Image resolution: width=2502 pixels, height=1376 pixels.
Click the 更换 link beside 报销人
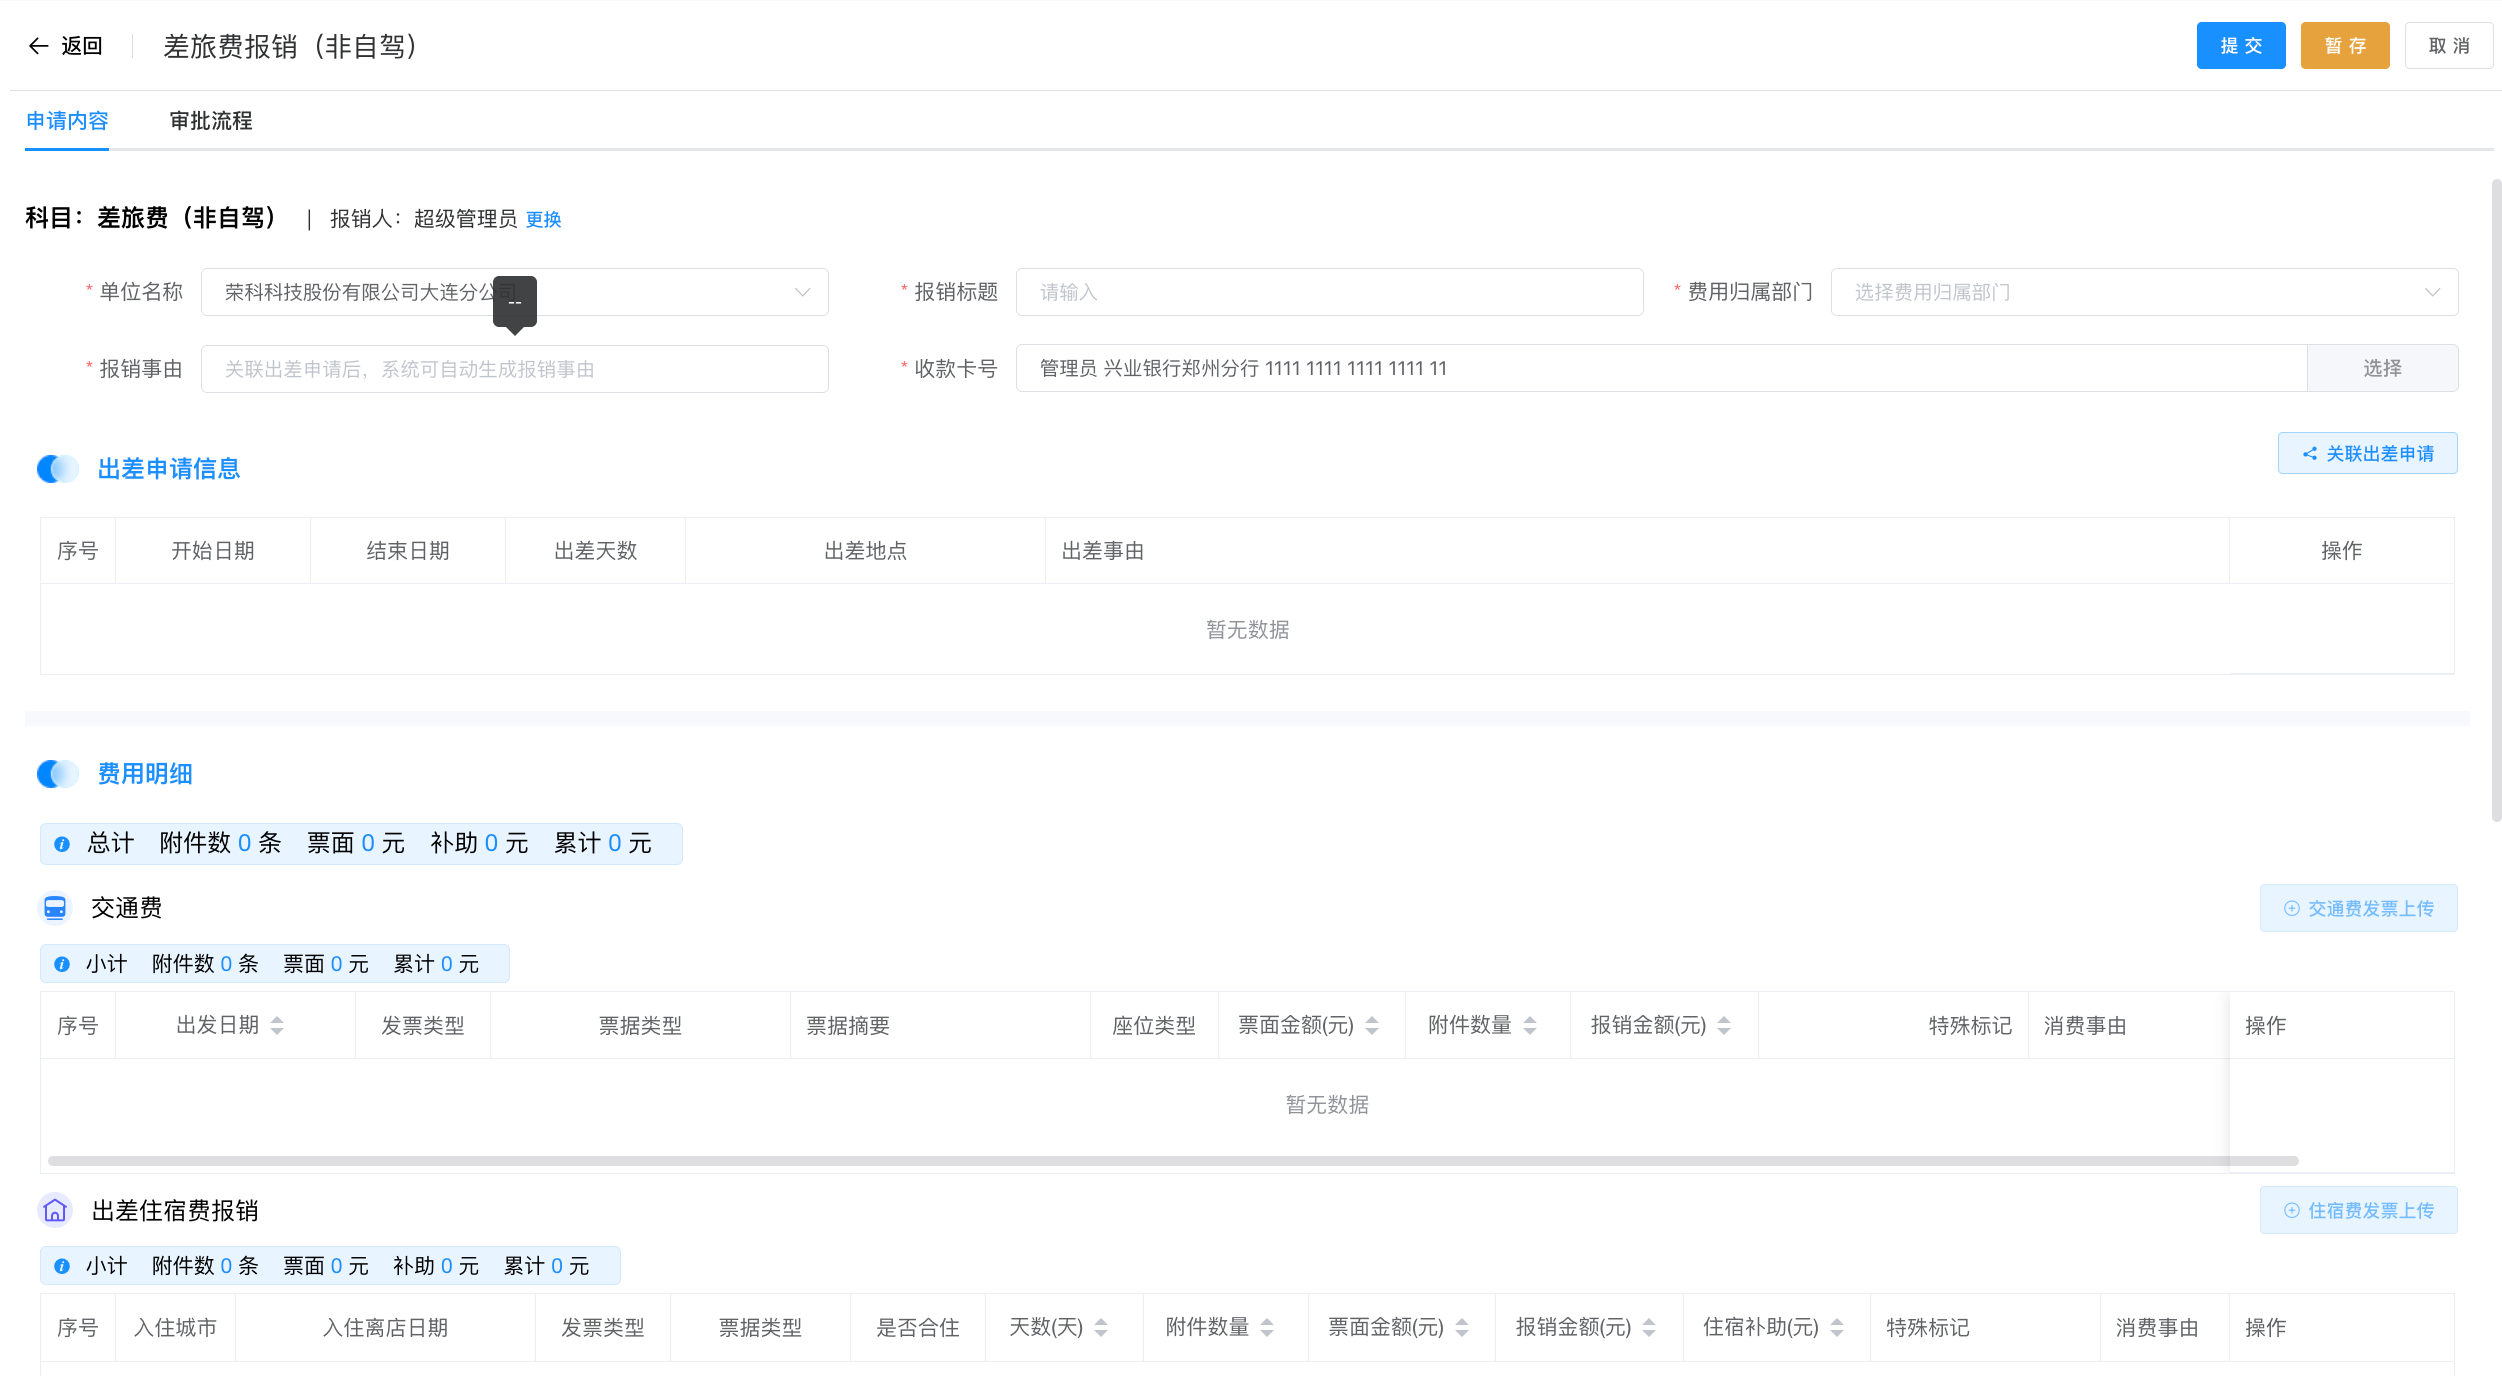(x=543, y=219)
